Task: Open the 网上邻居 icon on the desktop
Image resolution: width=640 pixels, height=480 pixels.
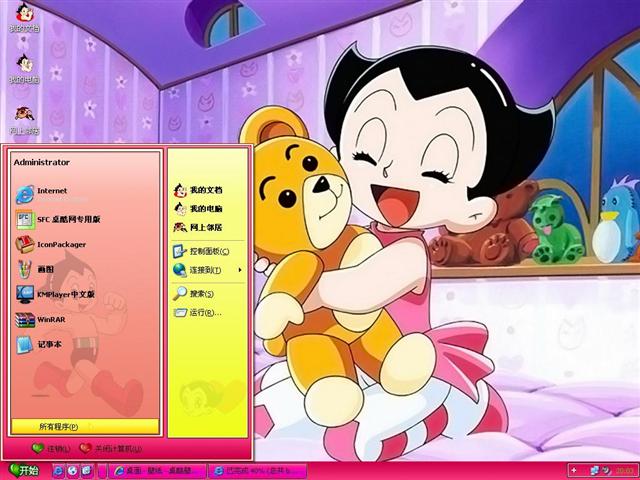Action: point(24,121)
